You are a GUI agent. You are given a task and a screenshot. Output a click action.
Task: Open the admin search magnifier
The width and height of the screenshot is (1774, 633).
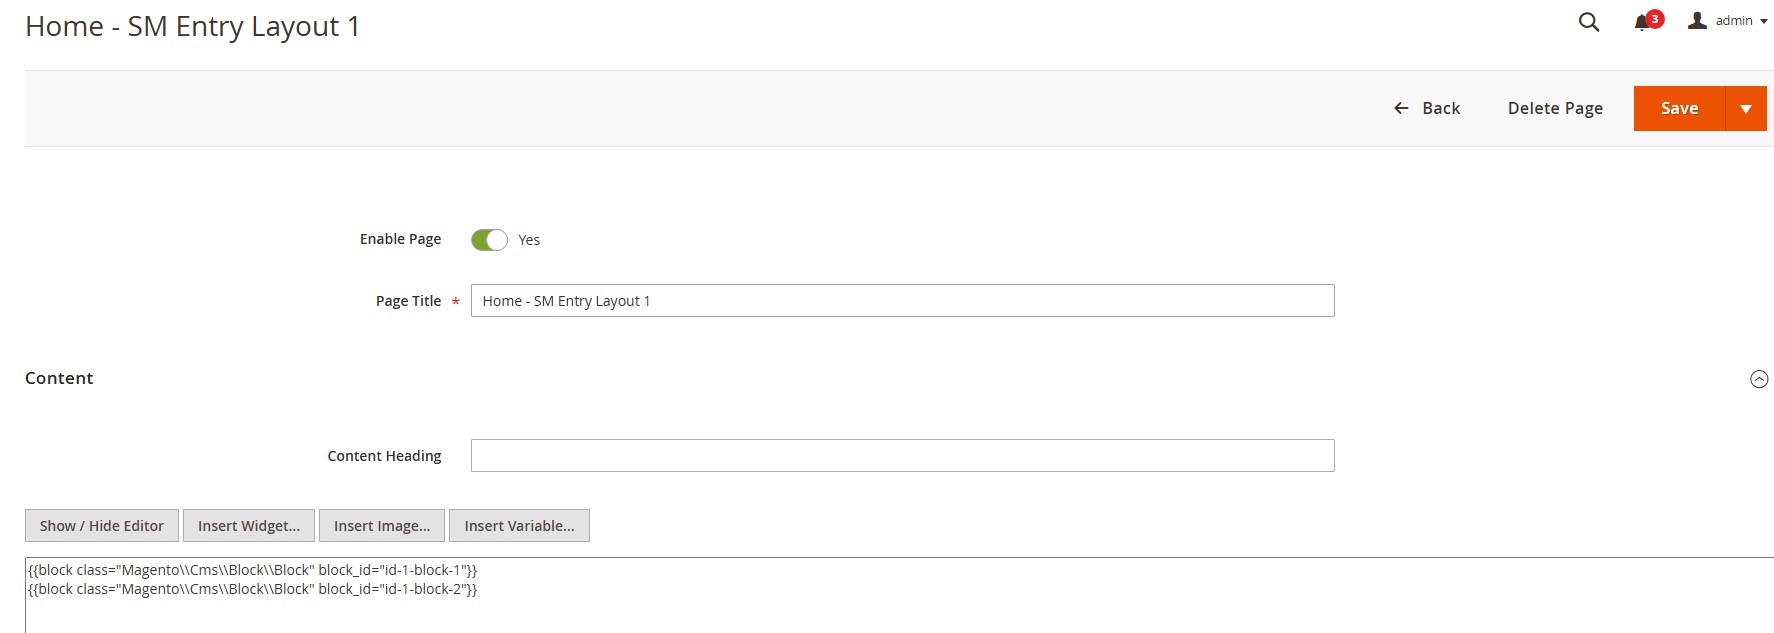point(1588,22)
